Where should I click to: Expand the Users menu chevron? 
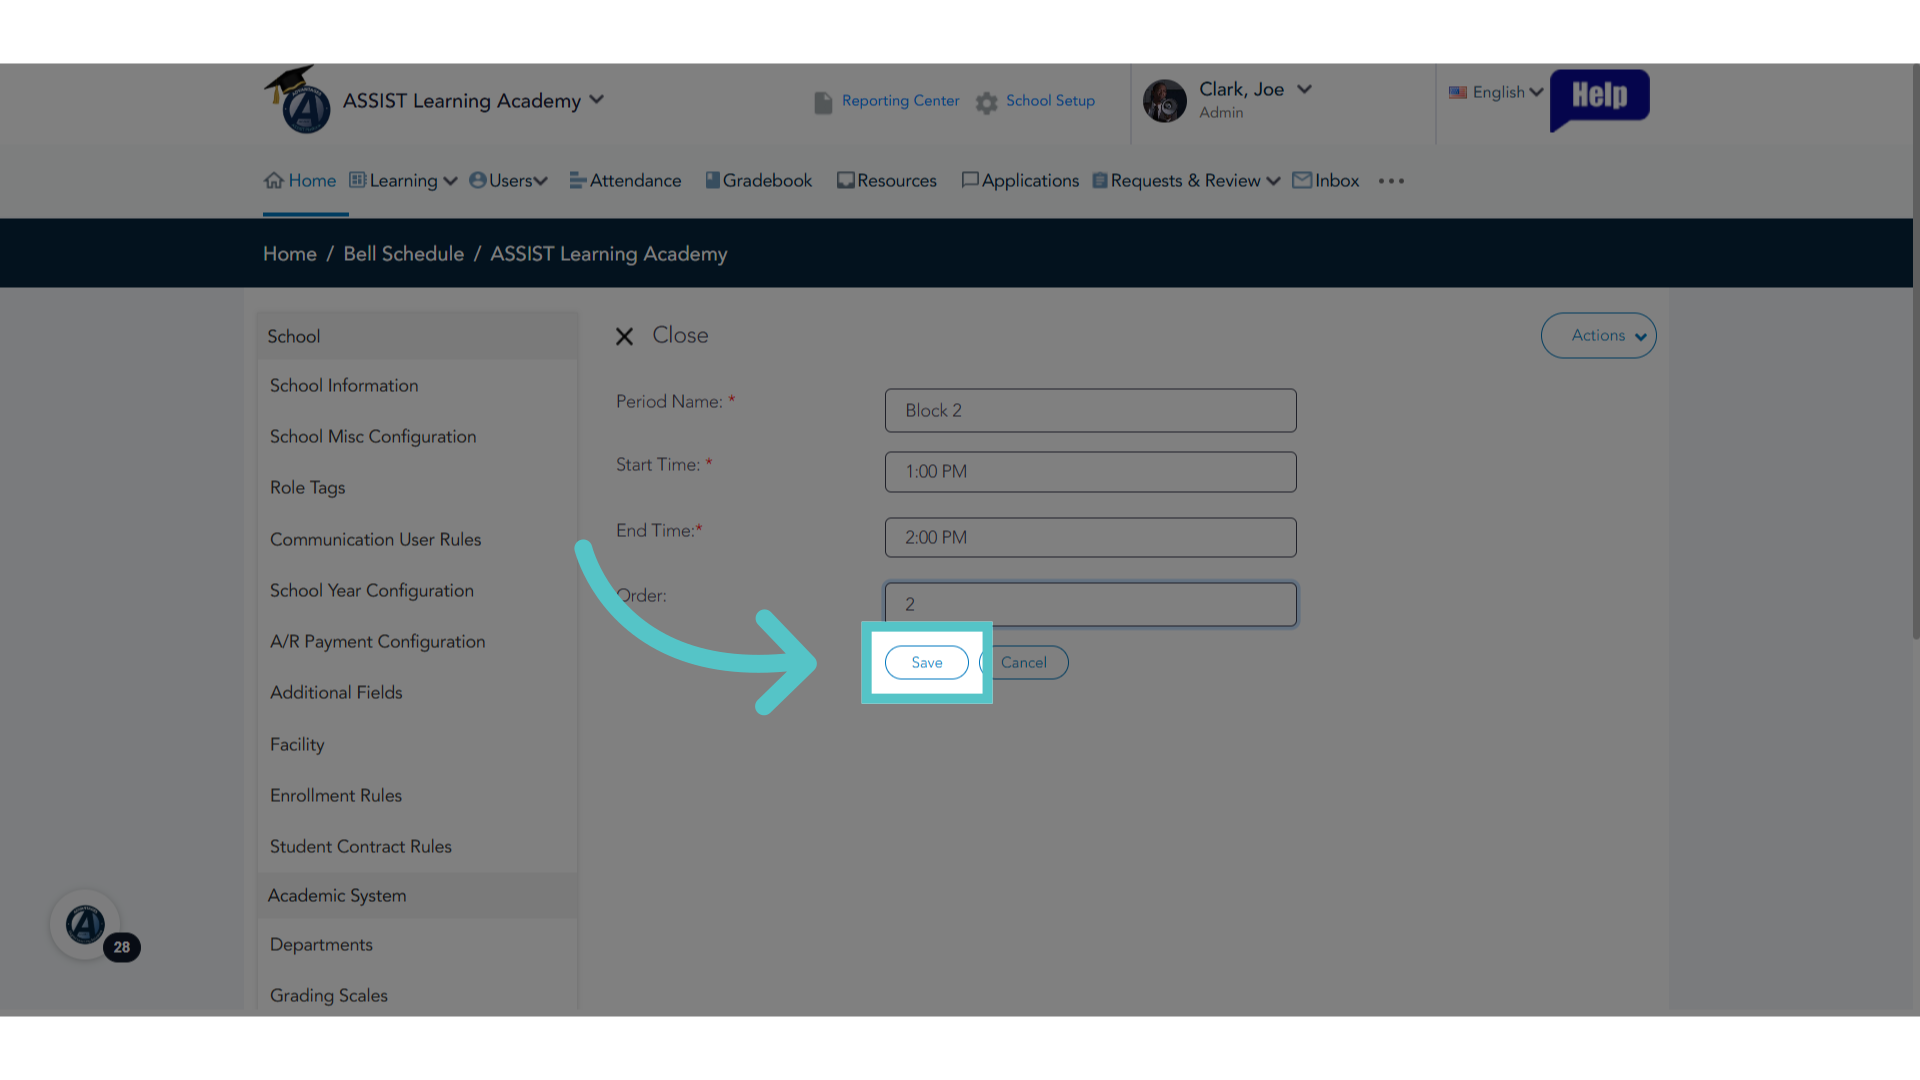point(541,181)
